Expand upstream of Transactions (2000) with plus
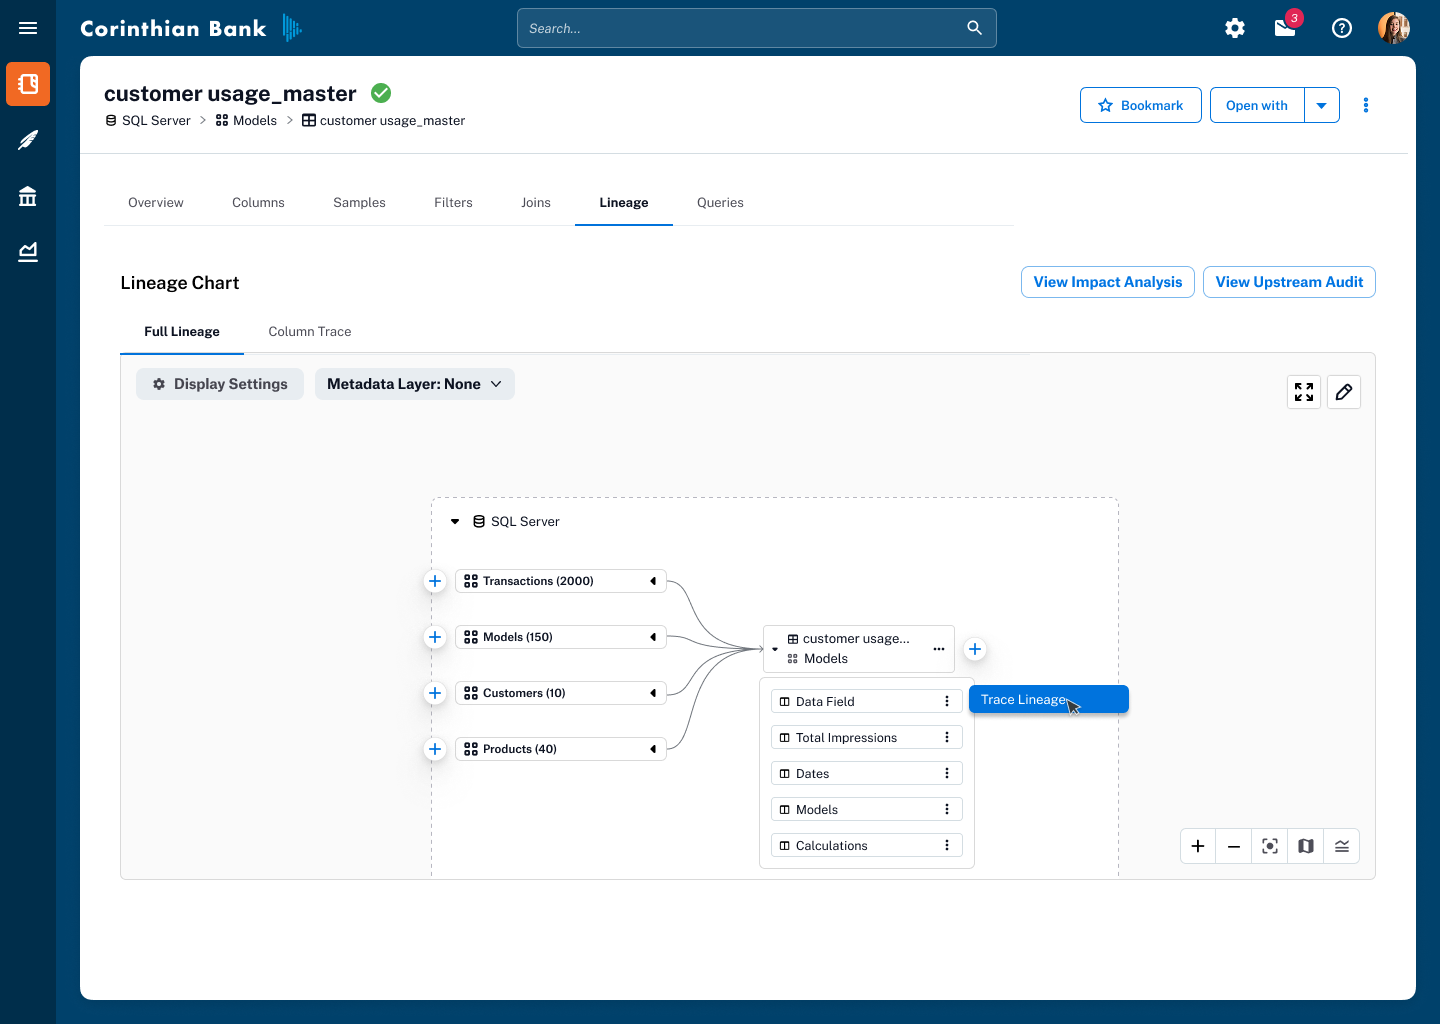The height and width of the screenshot is (1024, 1440). (x=435, y=581)
